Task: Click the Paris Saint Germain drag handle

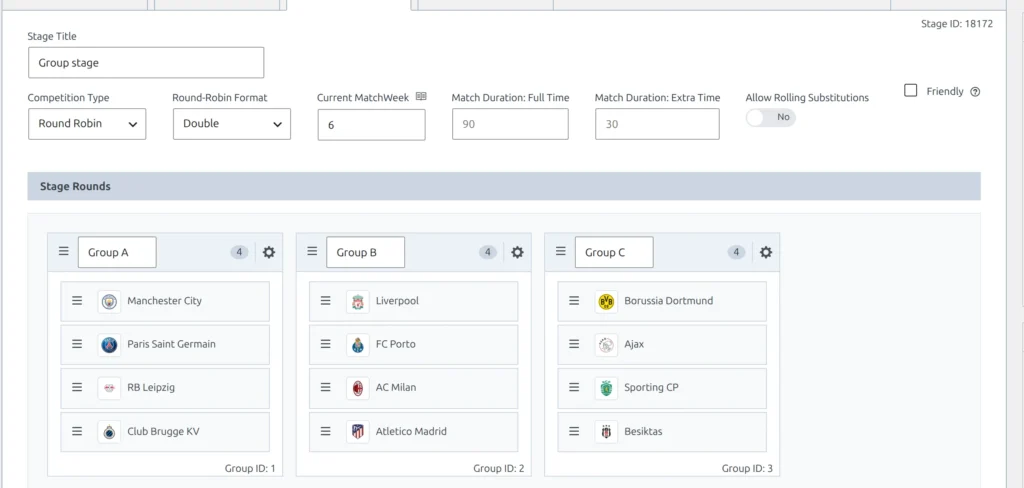Action: (77, 344)
